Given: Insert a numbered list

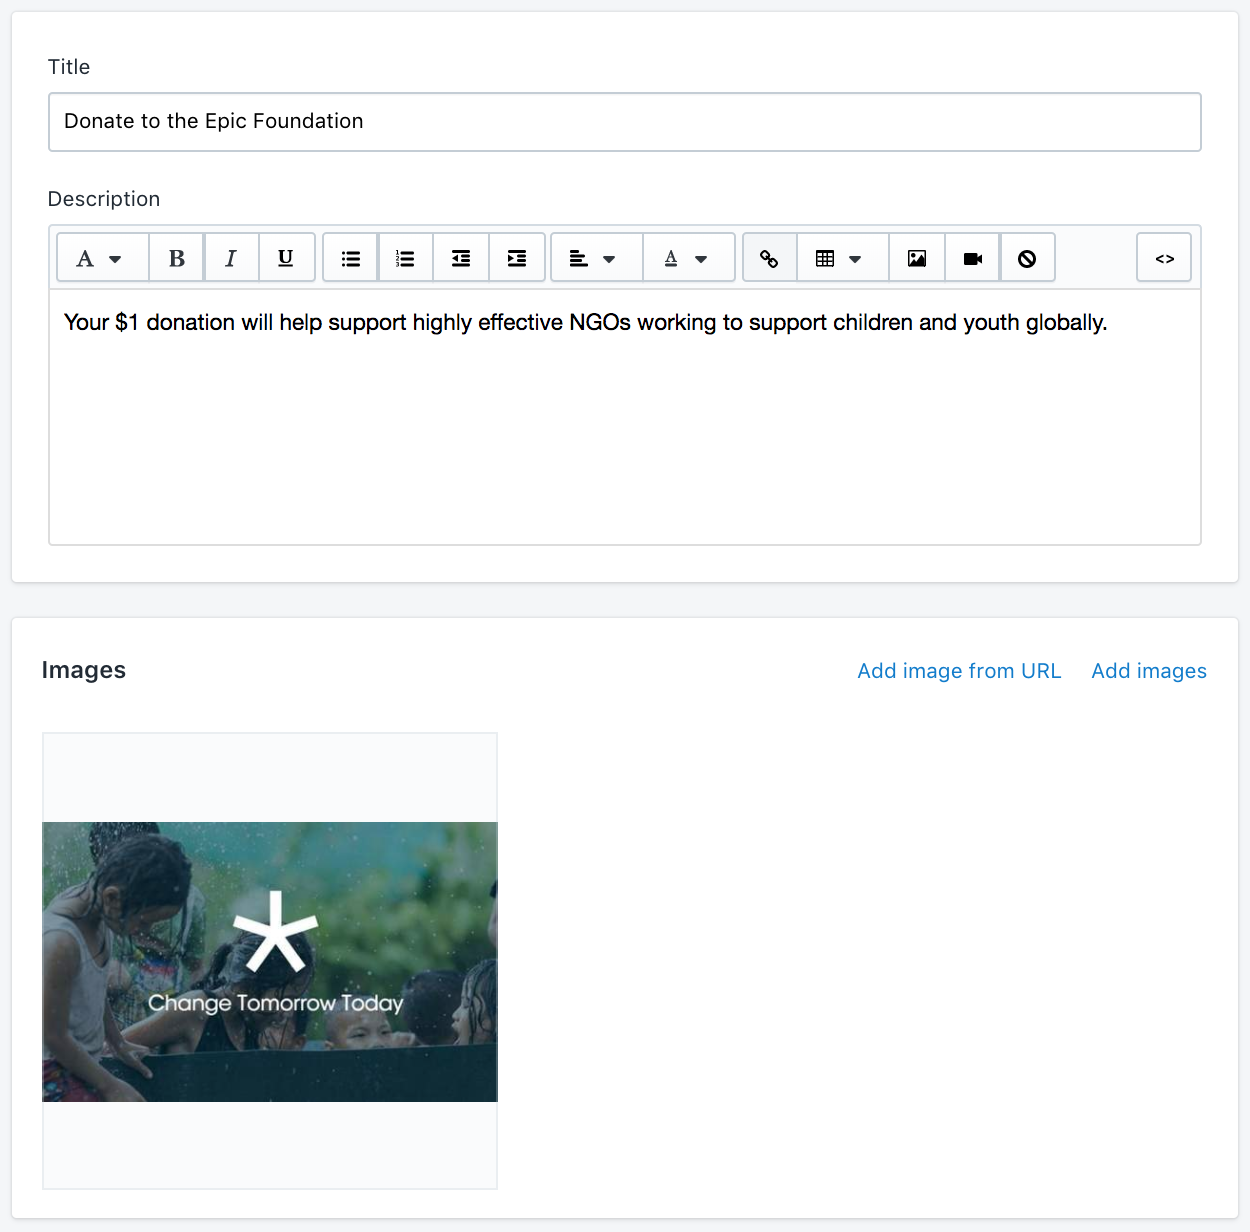Looking at the screenshot, I should tap(405, 258).
